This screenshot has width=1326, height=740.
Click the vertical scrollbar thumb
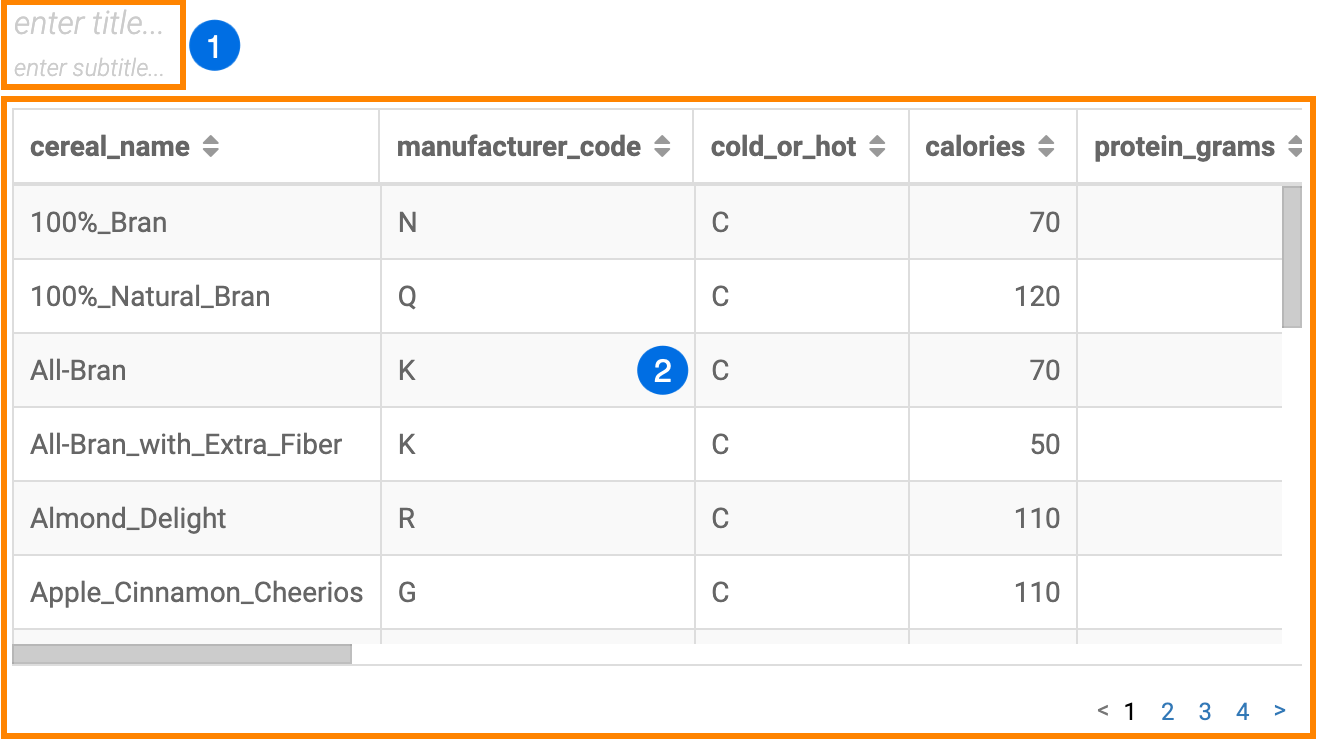(1292, 257)
